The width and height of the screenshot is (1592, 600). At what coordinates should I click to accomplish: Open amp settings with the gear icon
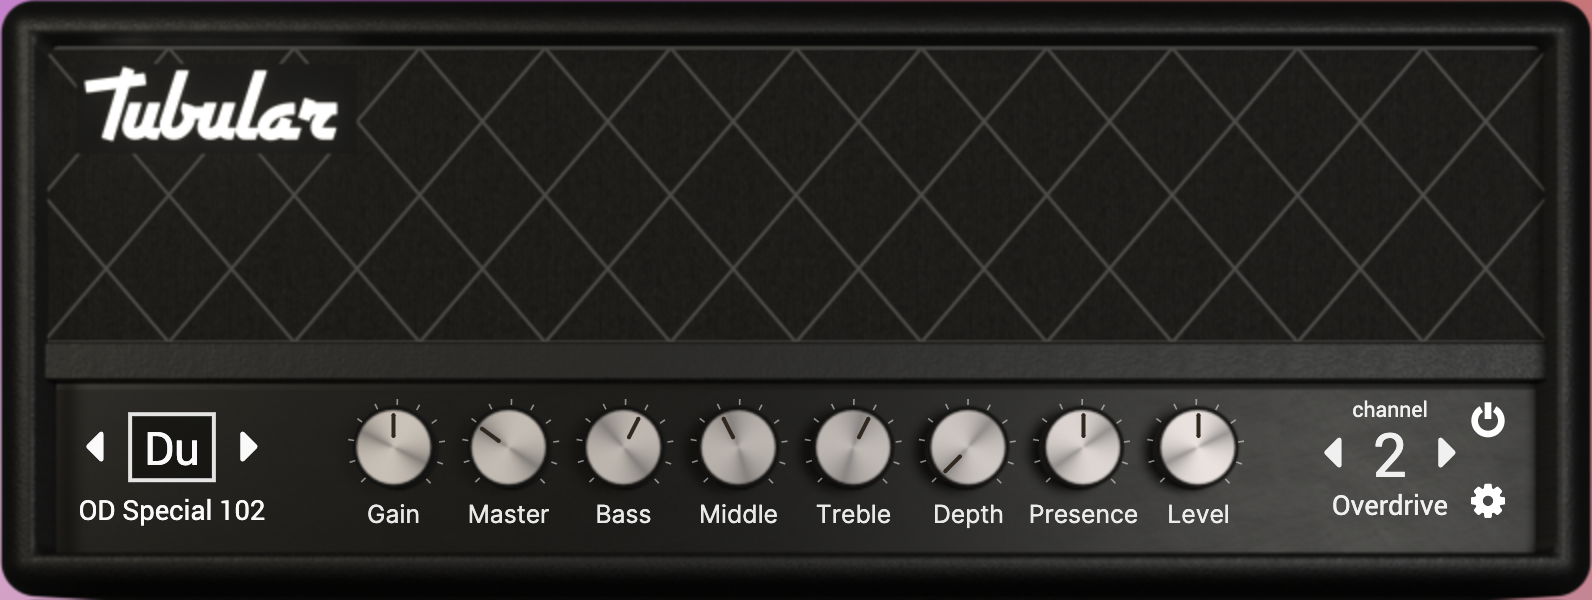pos(1487,501)
